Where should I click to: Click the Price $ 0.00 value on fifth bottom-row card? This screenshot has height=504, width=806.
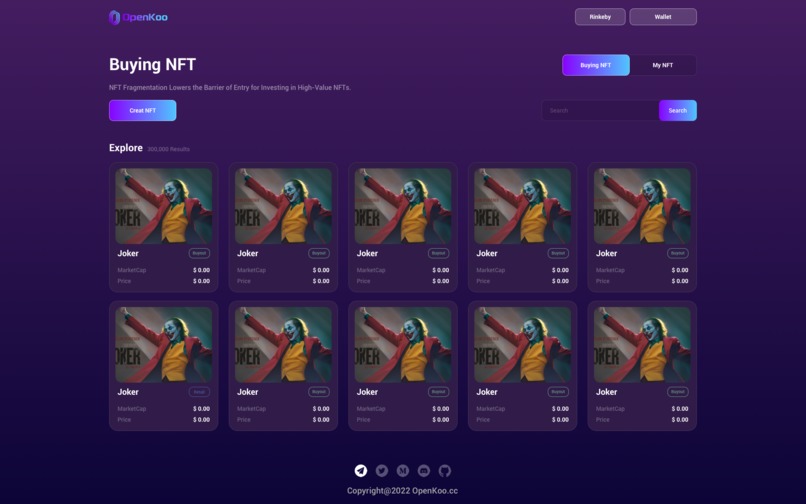pyautogui.click(x=680, y=420)
